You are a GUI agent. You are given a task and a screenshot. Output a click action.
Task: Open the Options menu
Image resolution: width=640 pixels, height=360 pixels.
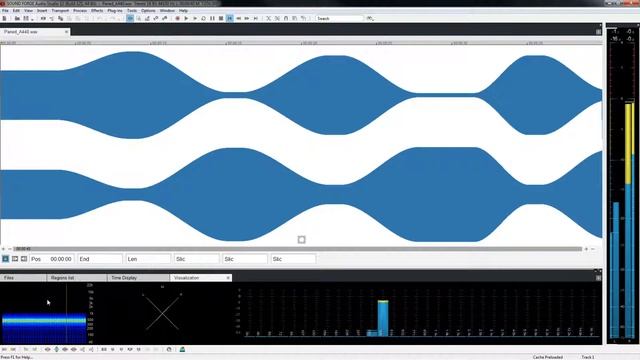coord(148,11)
